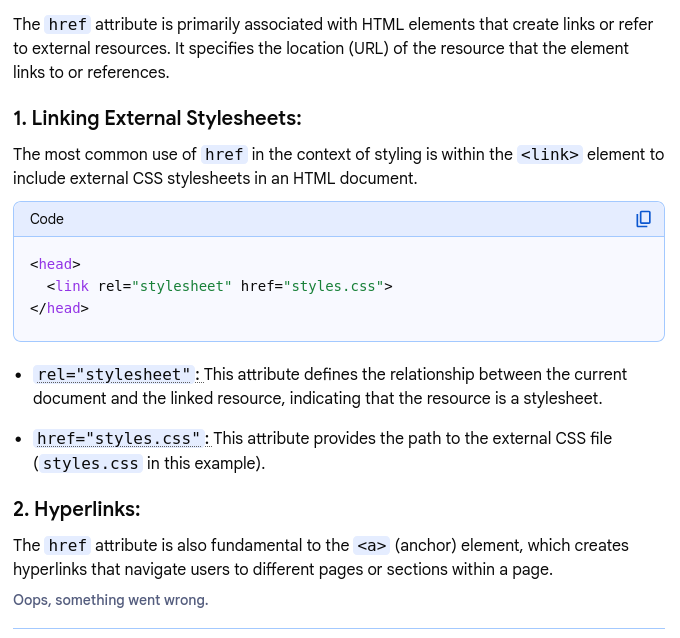
Task: Click the <link> inline code chip
Action: click(549, 154)
